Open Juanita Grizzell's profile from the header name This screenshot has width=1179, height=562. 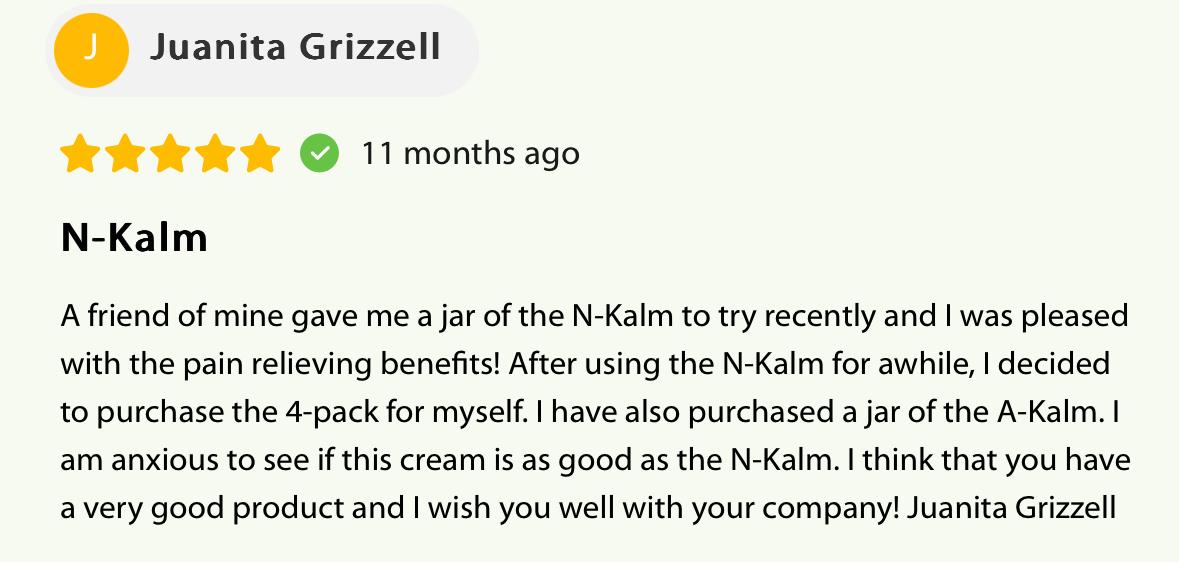click(x=296, y=47)
